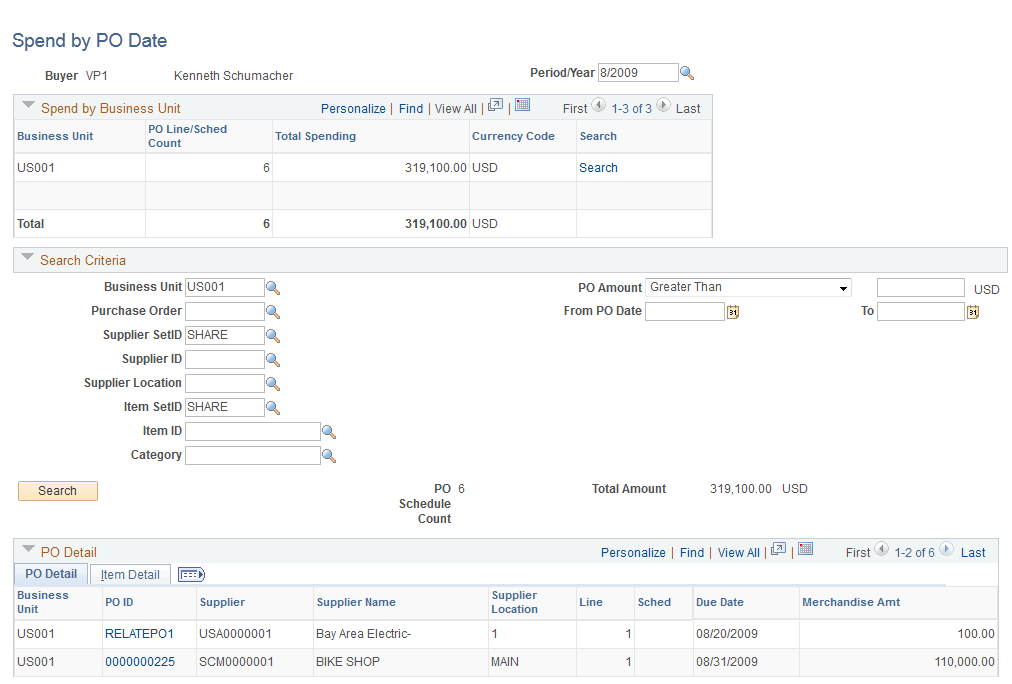Viewport: 1012px width, 684px height.
Task: Click the Search button
Action: click(x=57, y=491)
